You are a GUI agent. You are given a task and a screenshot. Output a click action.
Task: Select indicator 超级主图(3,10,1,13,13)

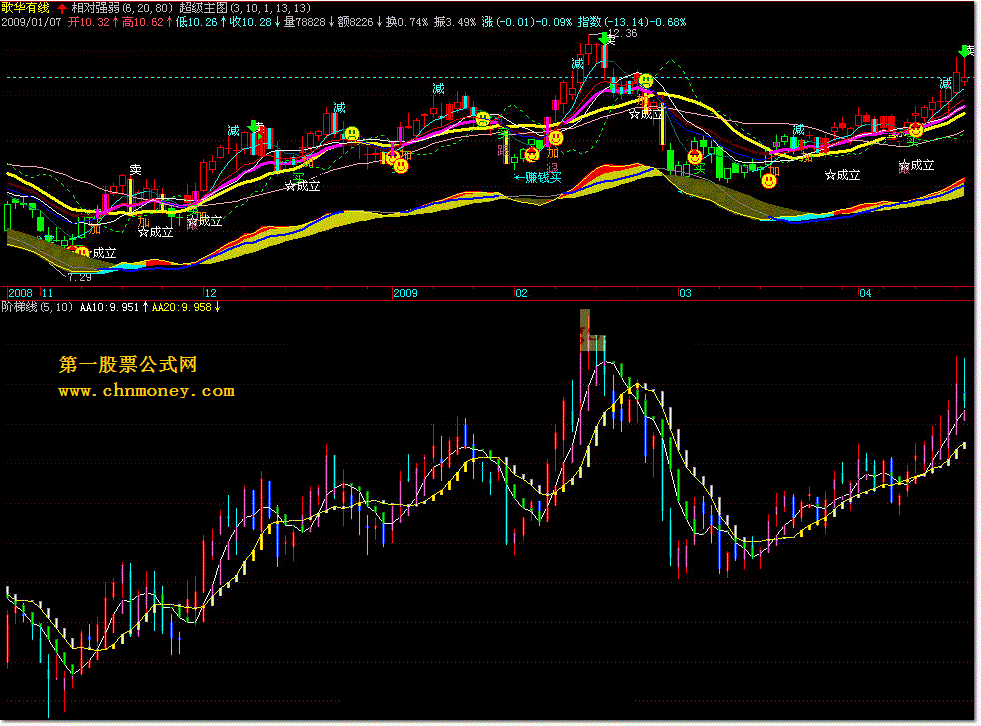[245, 8]
